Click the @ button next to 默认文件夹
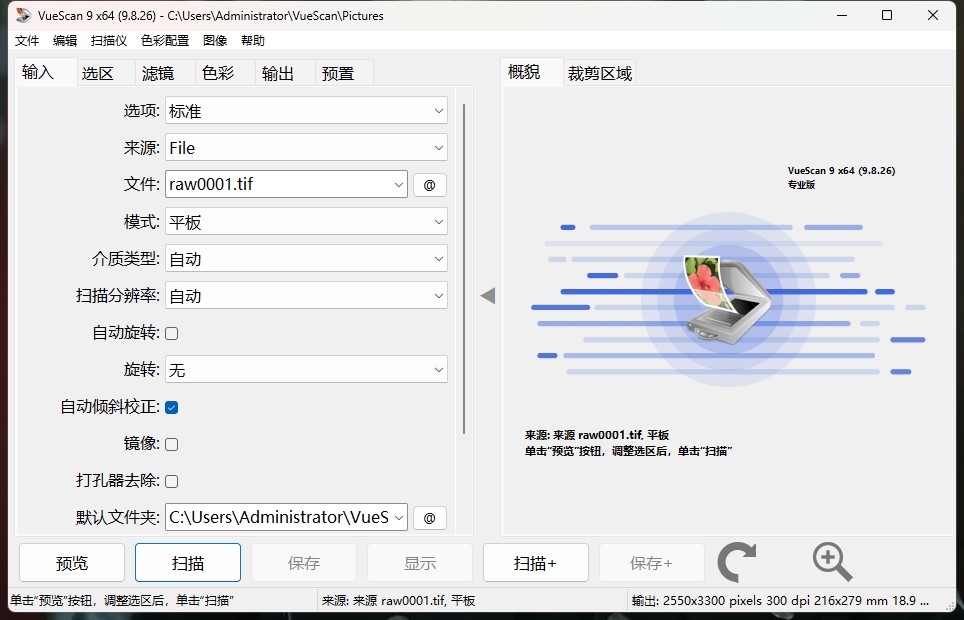The image size is (964, 620). click(x=430, y=518)
